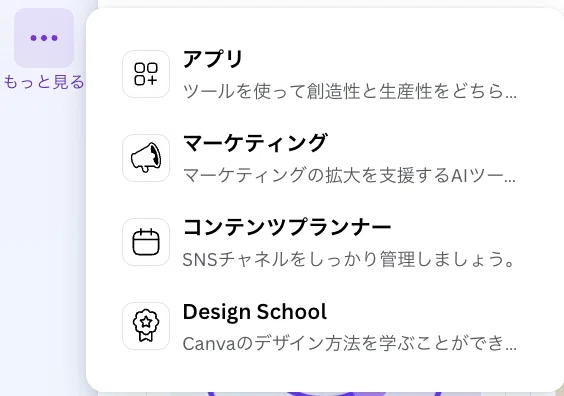Open the マーケティング menu entry
The image size is (564, 396).
255,143
